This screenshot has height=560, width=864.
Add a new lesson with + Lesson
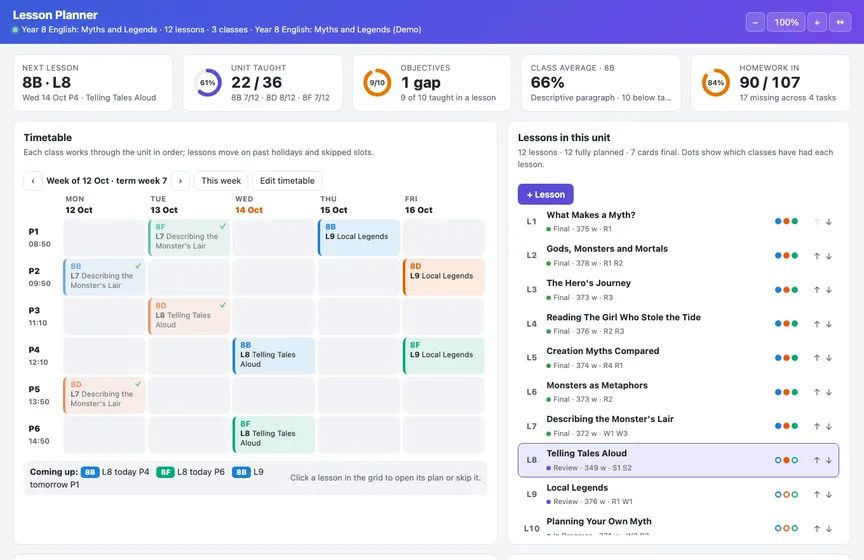tap(546, 195)
